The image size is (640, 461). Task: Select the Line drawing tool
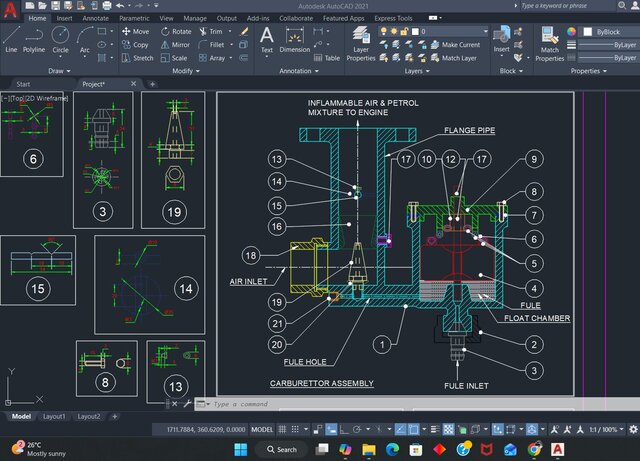[11, 40]
